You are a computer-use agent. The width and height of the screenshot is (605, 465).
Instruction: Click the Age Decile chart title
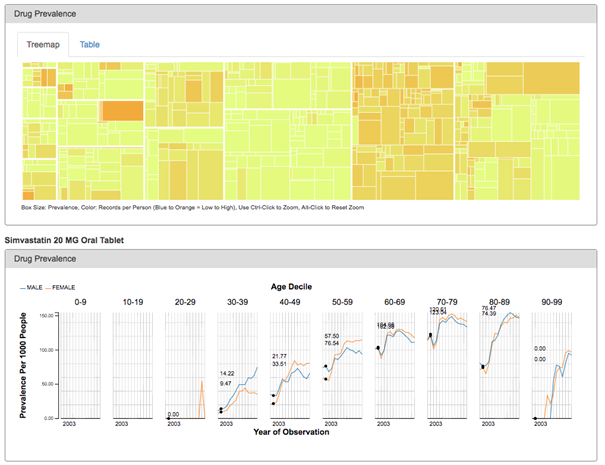point(291,287)
